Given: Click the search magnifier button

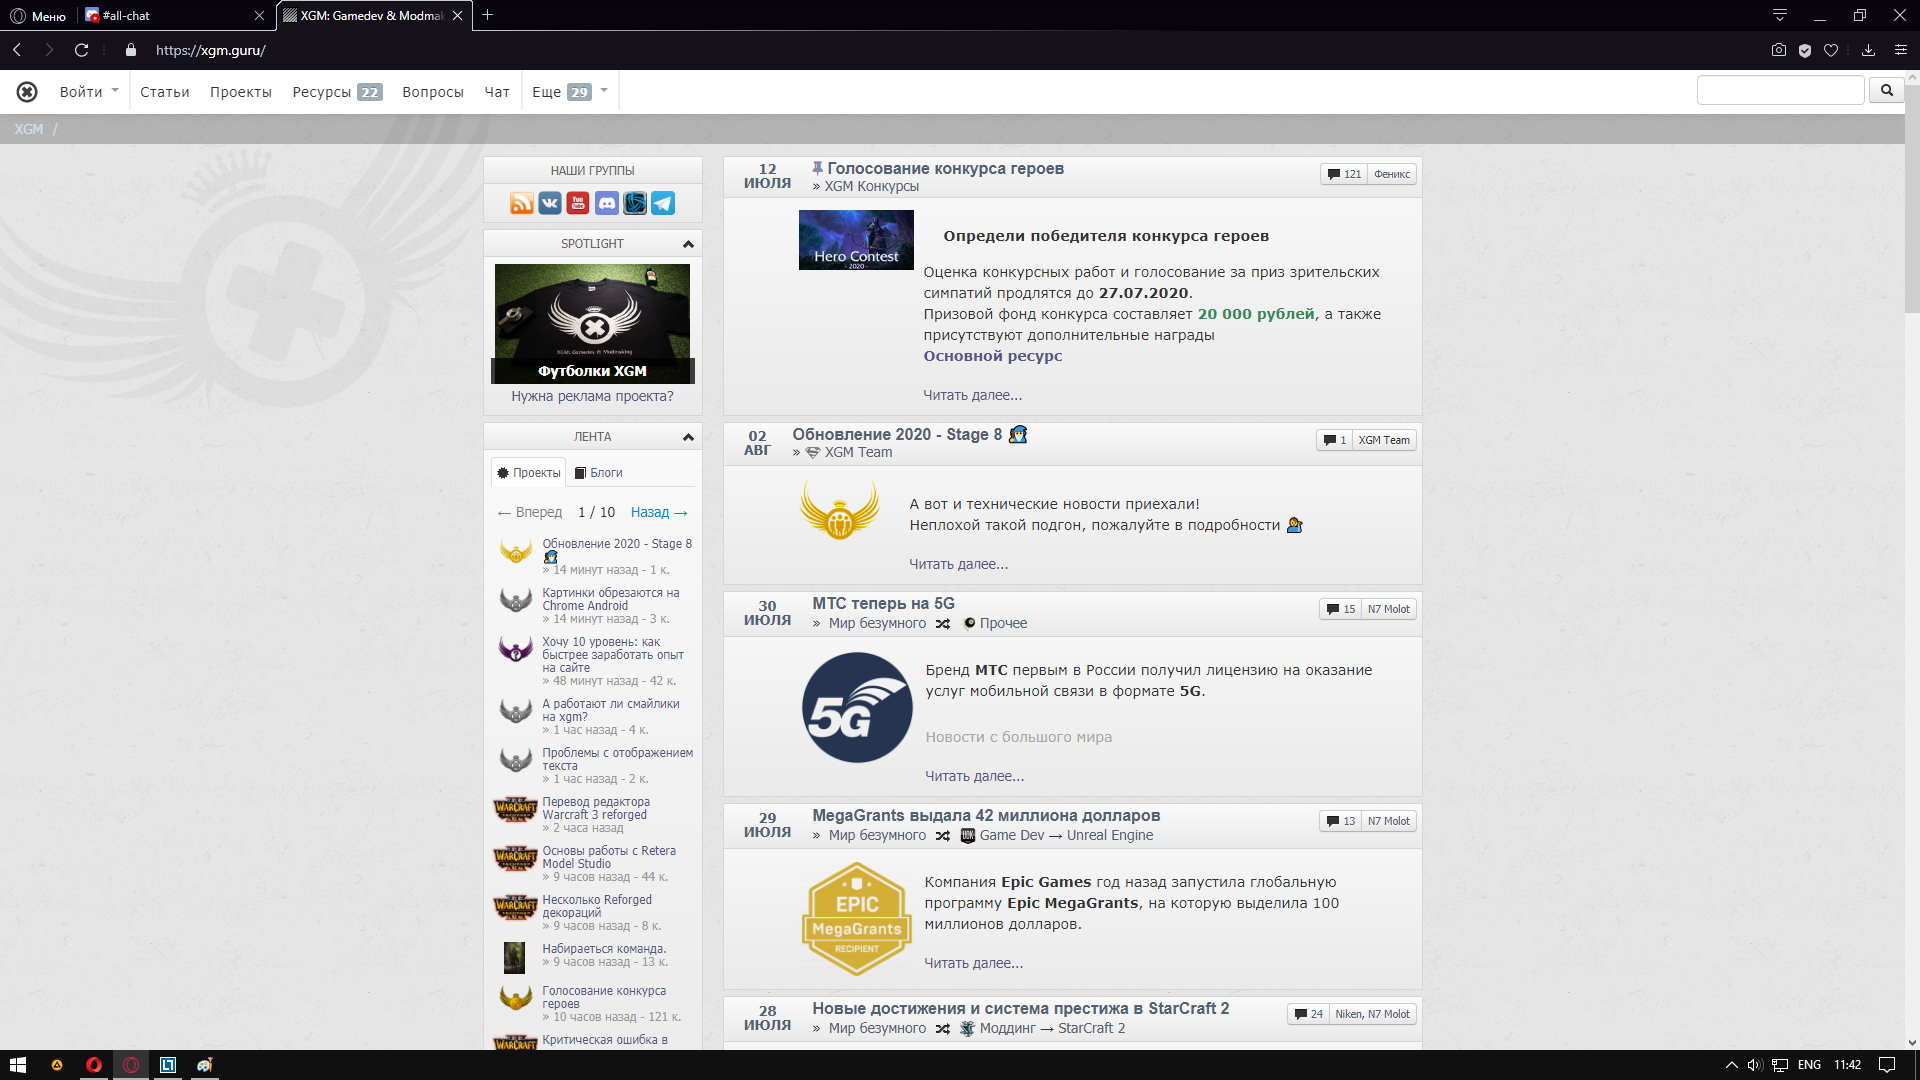Looking at the screenshot, I should pos(1886,91).
